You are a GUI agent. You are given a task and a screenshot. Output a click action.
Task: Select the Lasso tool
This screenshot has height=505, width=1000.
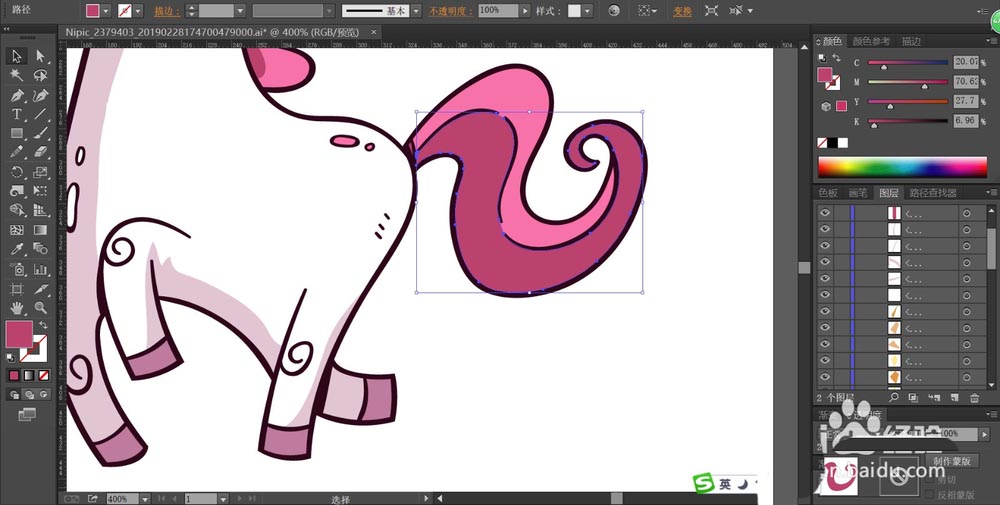40,75
